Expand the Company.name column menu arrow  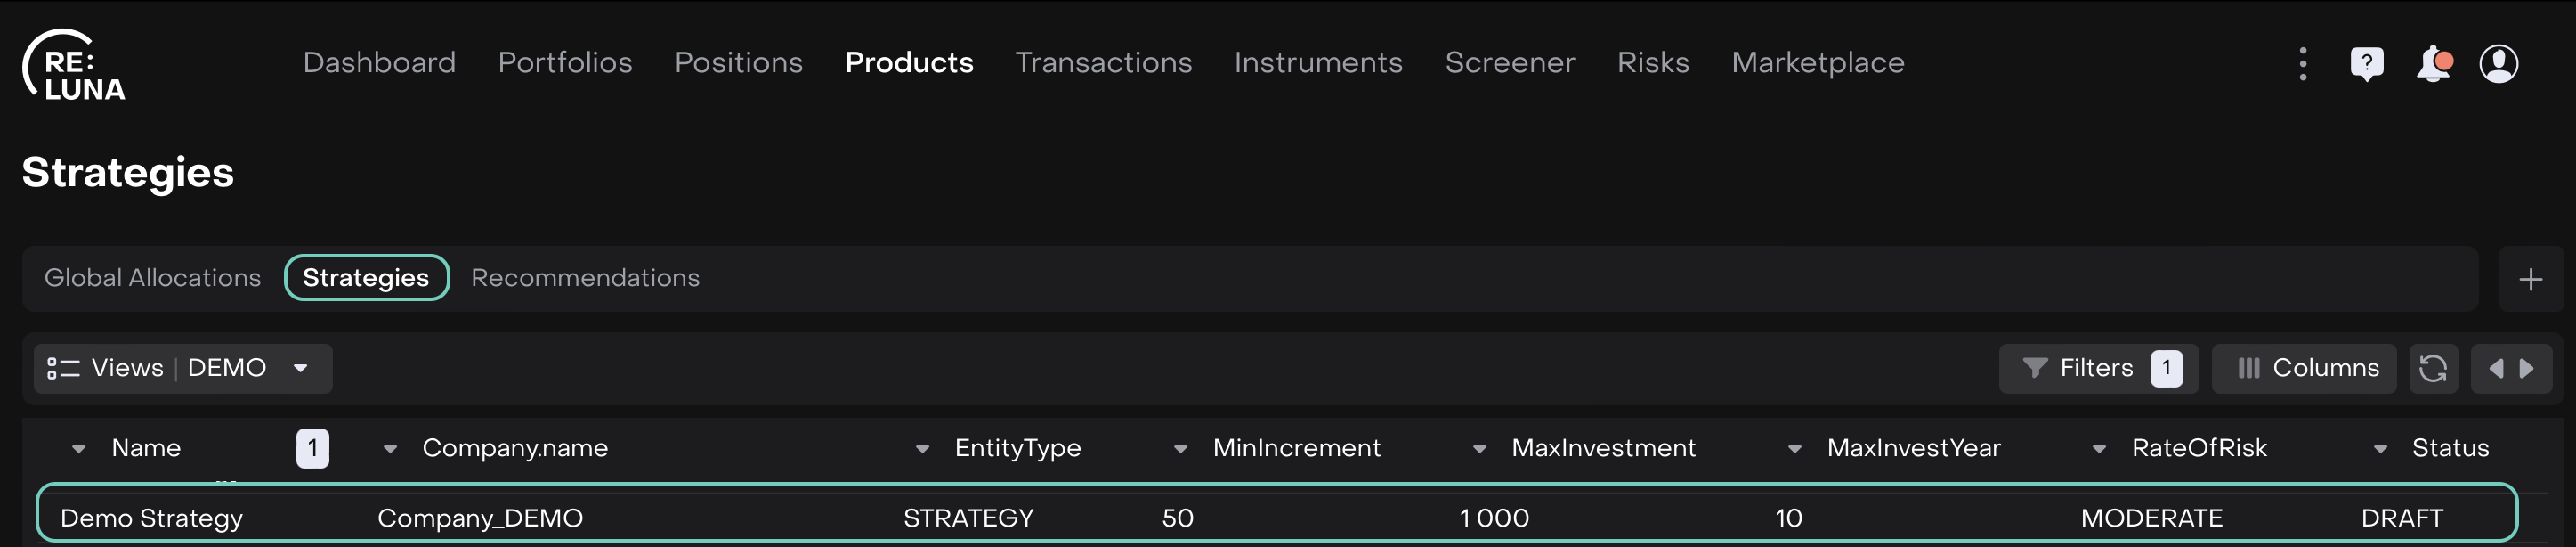click(x=390, y=449)
